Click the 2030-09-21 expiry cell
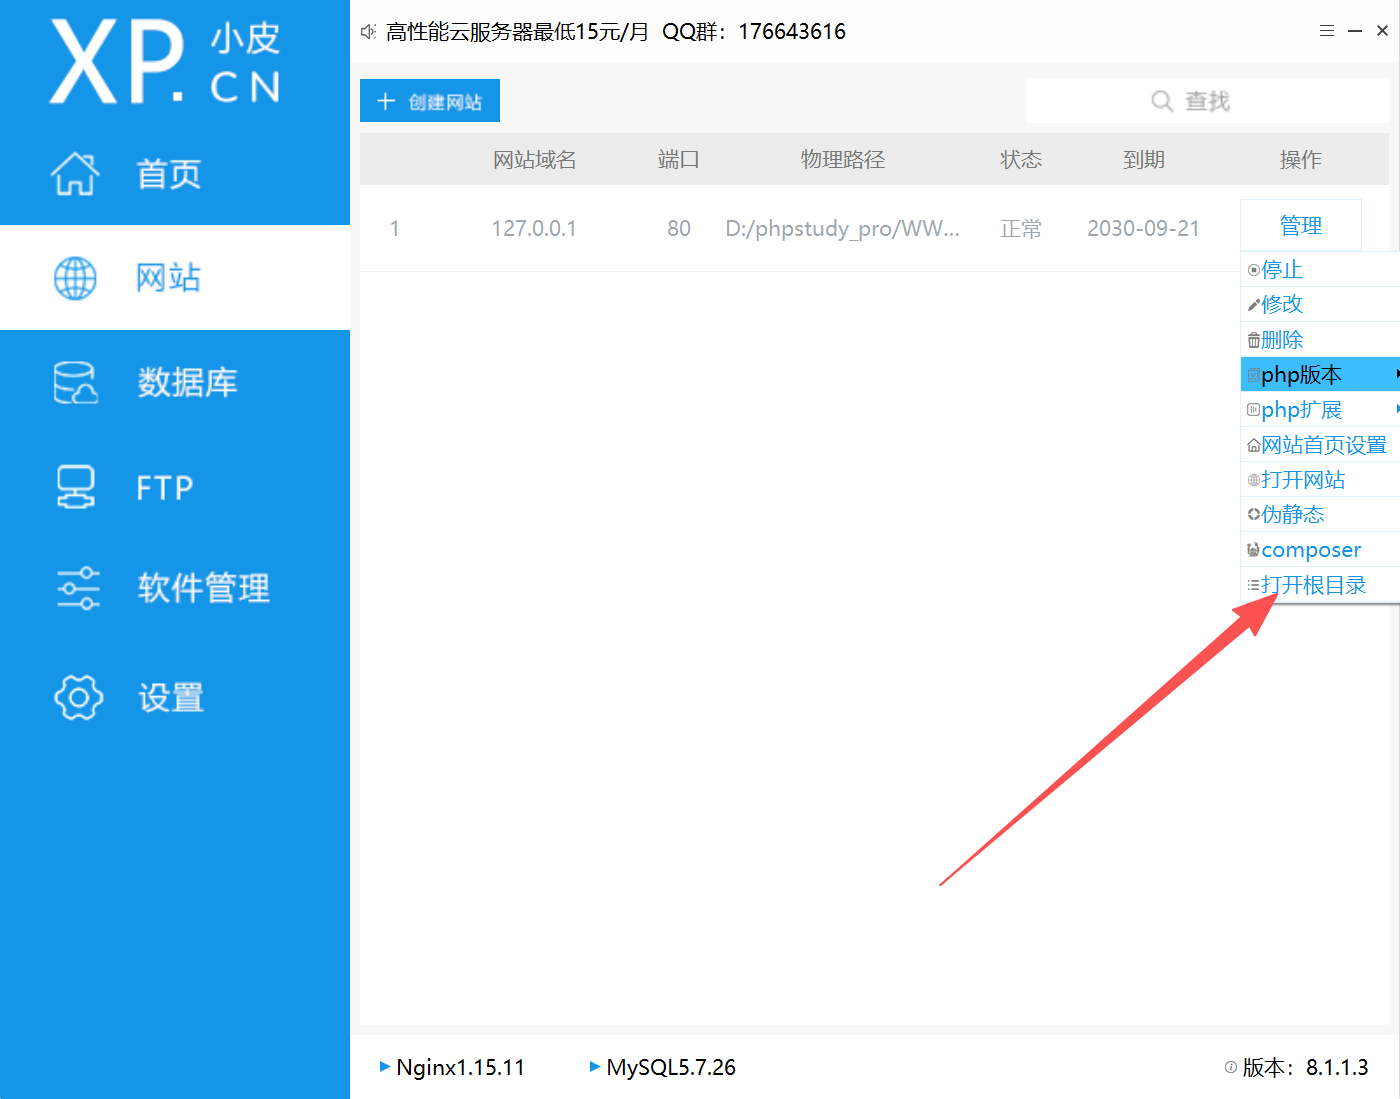The height and width of the screenshot is (1099, 1400). pos(1143,229)
